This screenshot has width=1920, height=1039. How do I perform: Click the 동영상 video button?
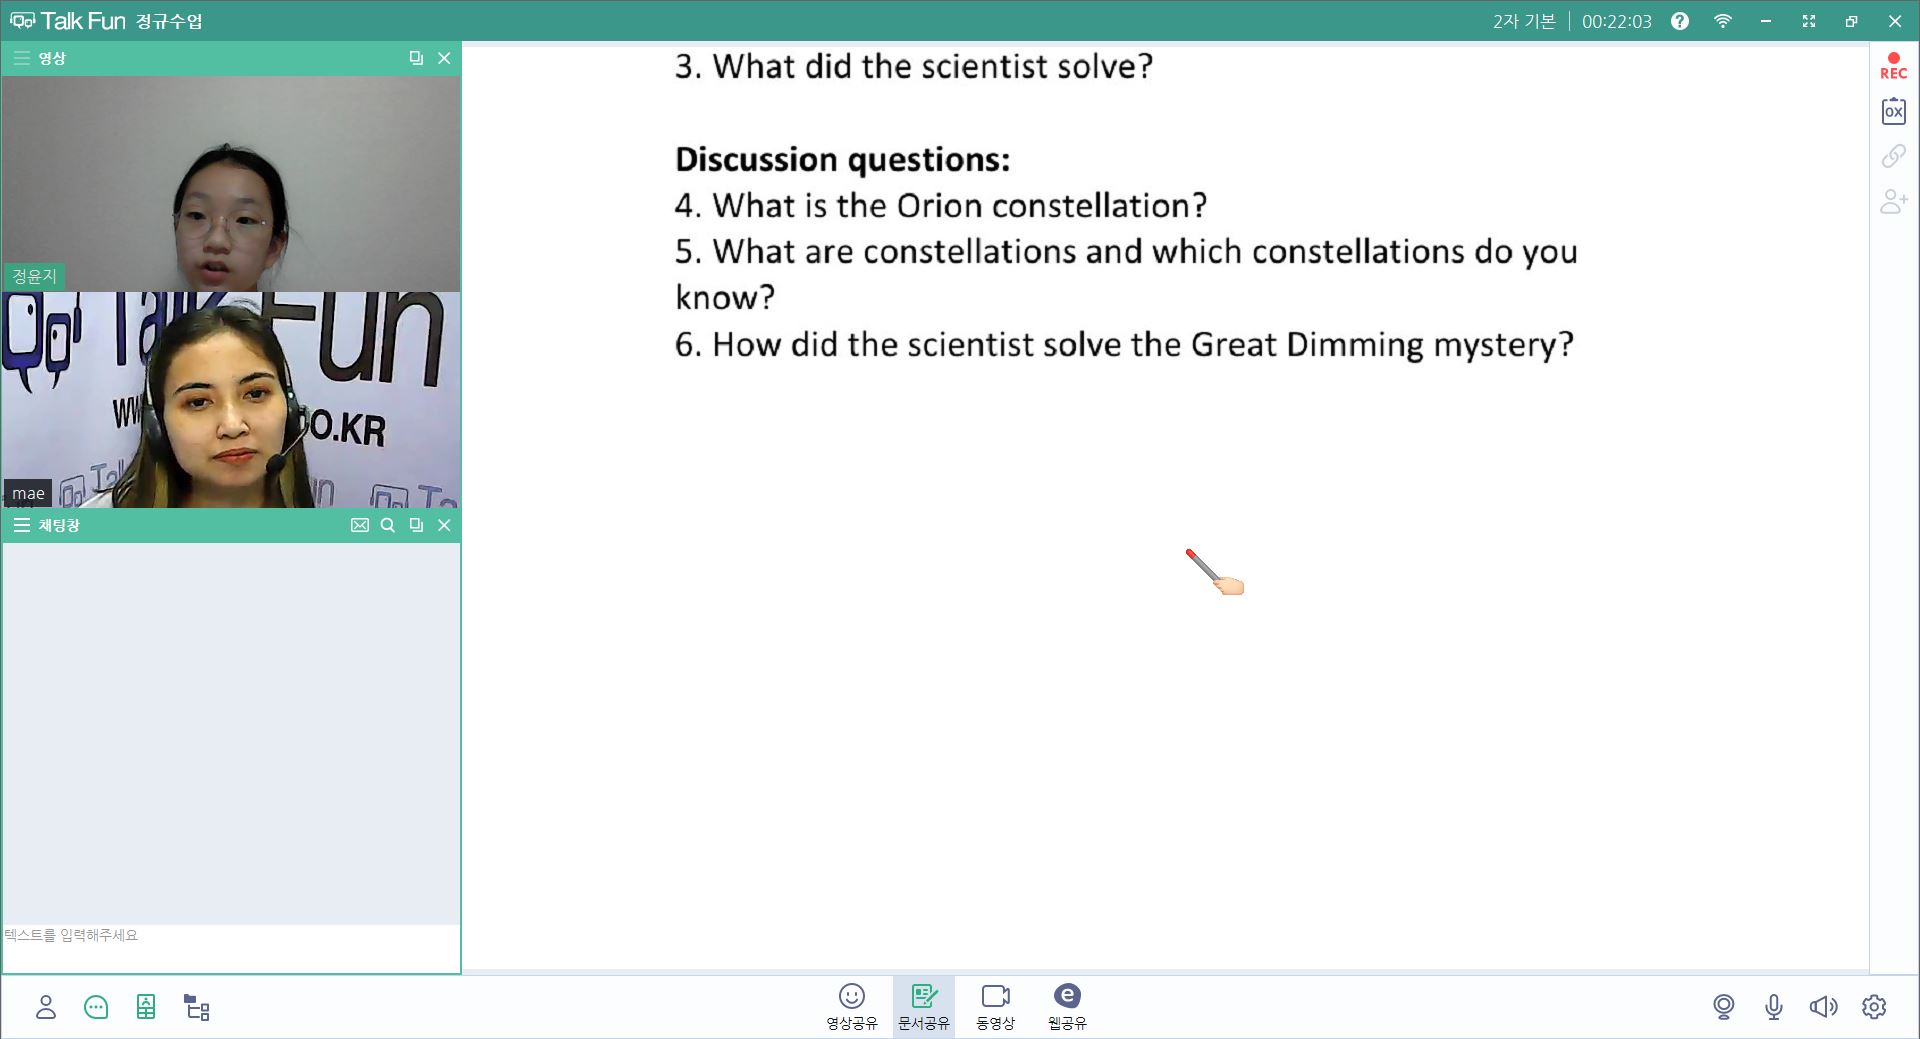pyautogui.click(x=995, y=1006)
